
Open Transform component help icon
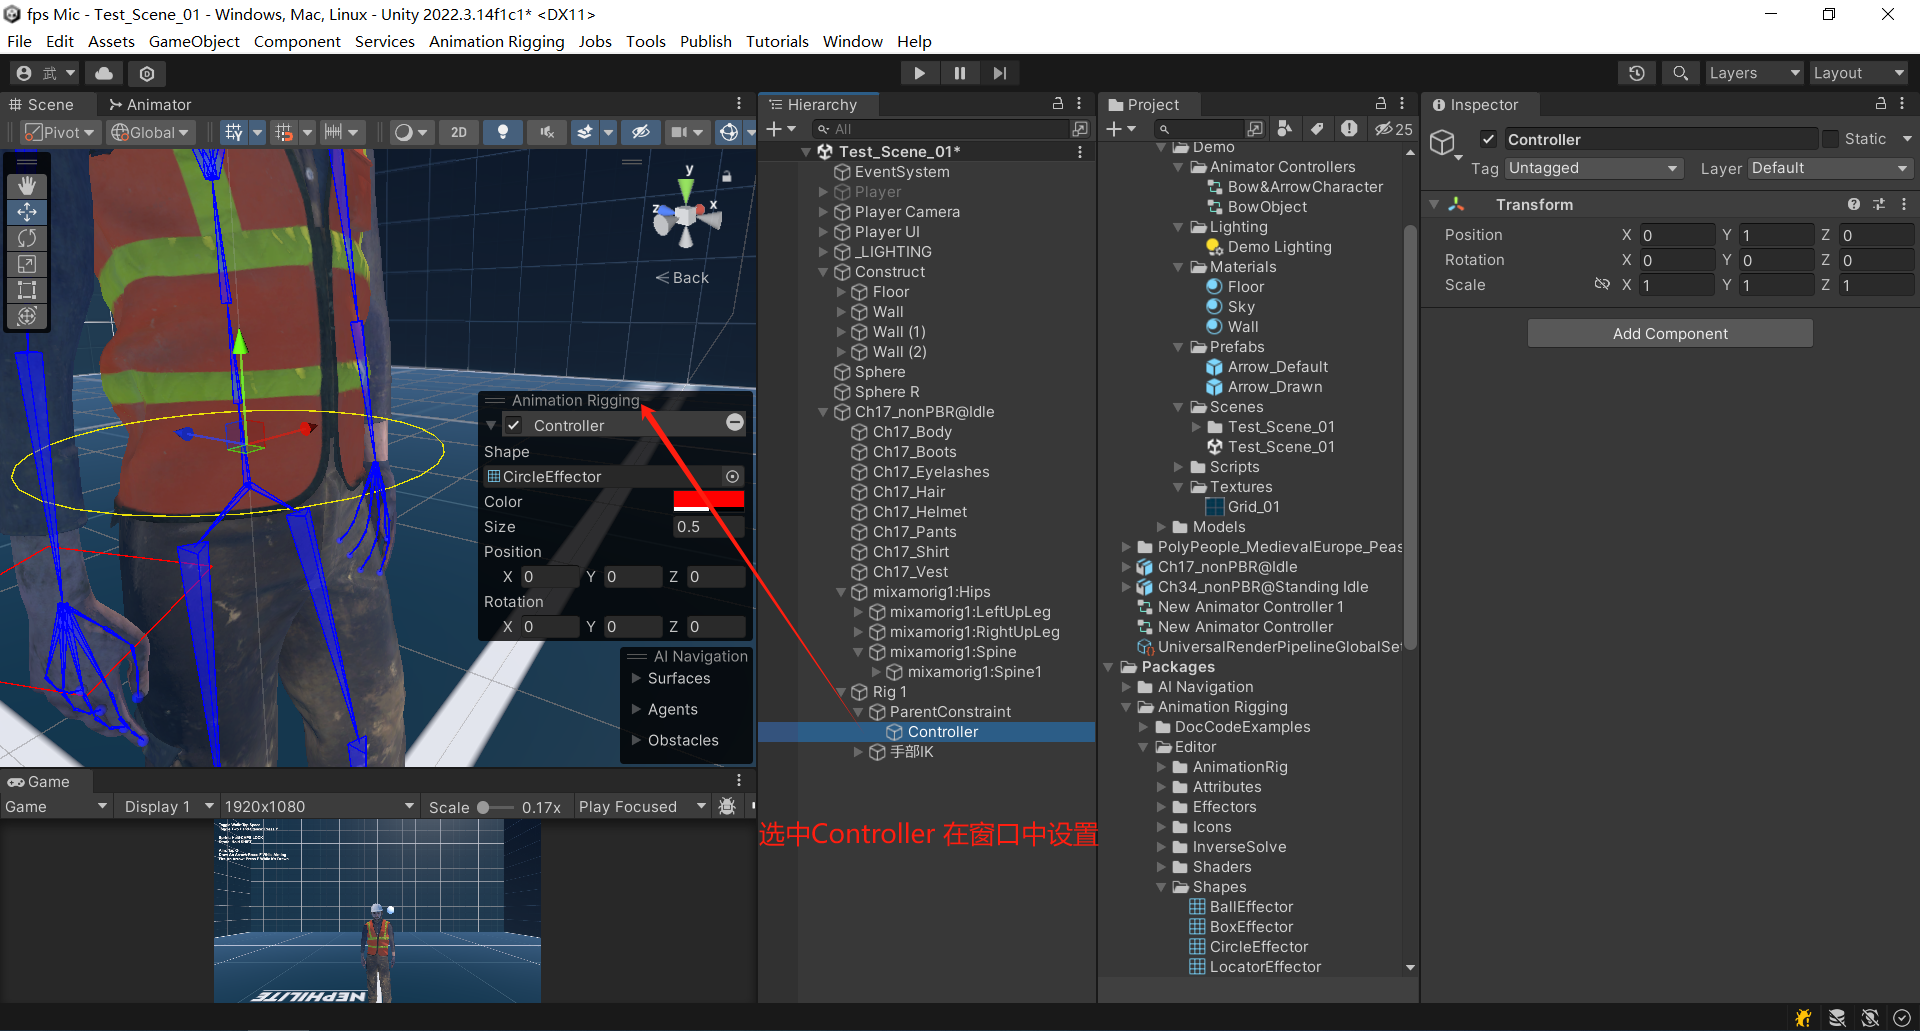coord(1854,204)
